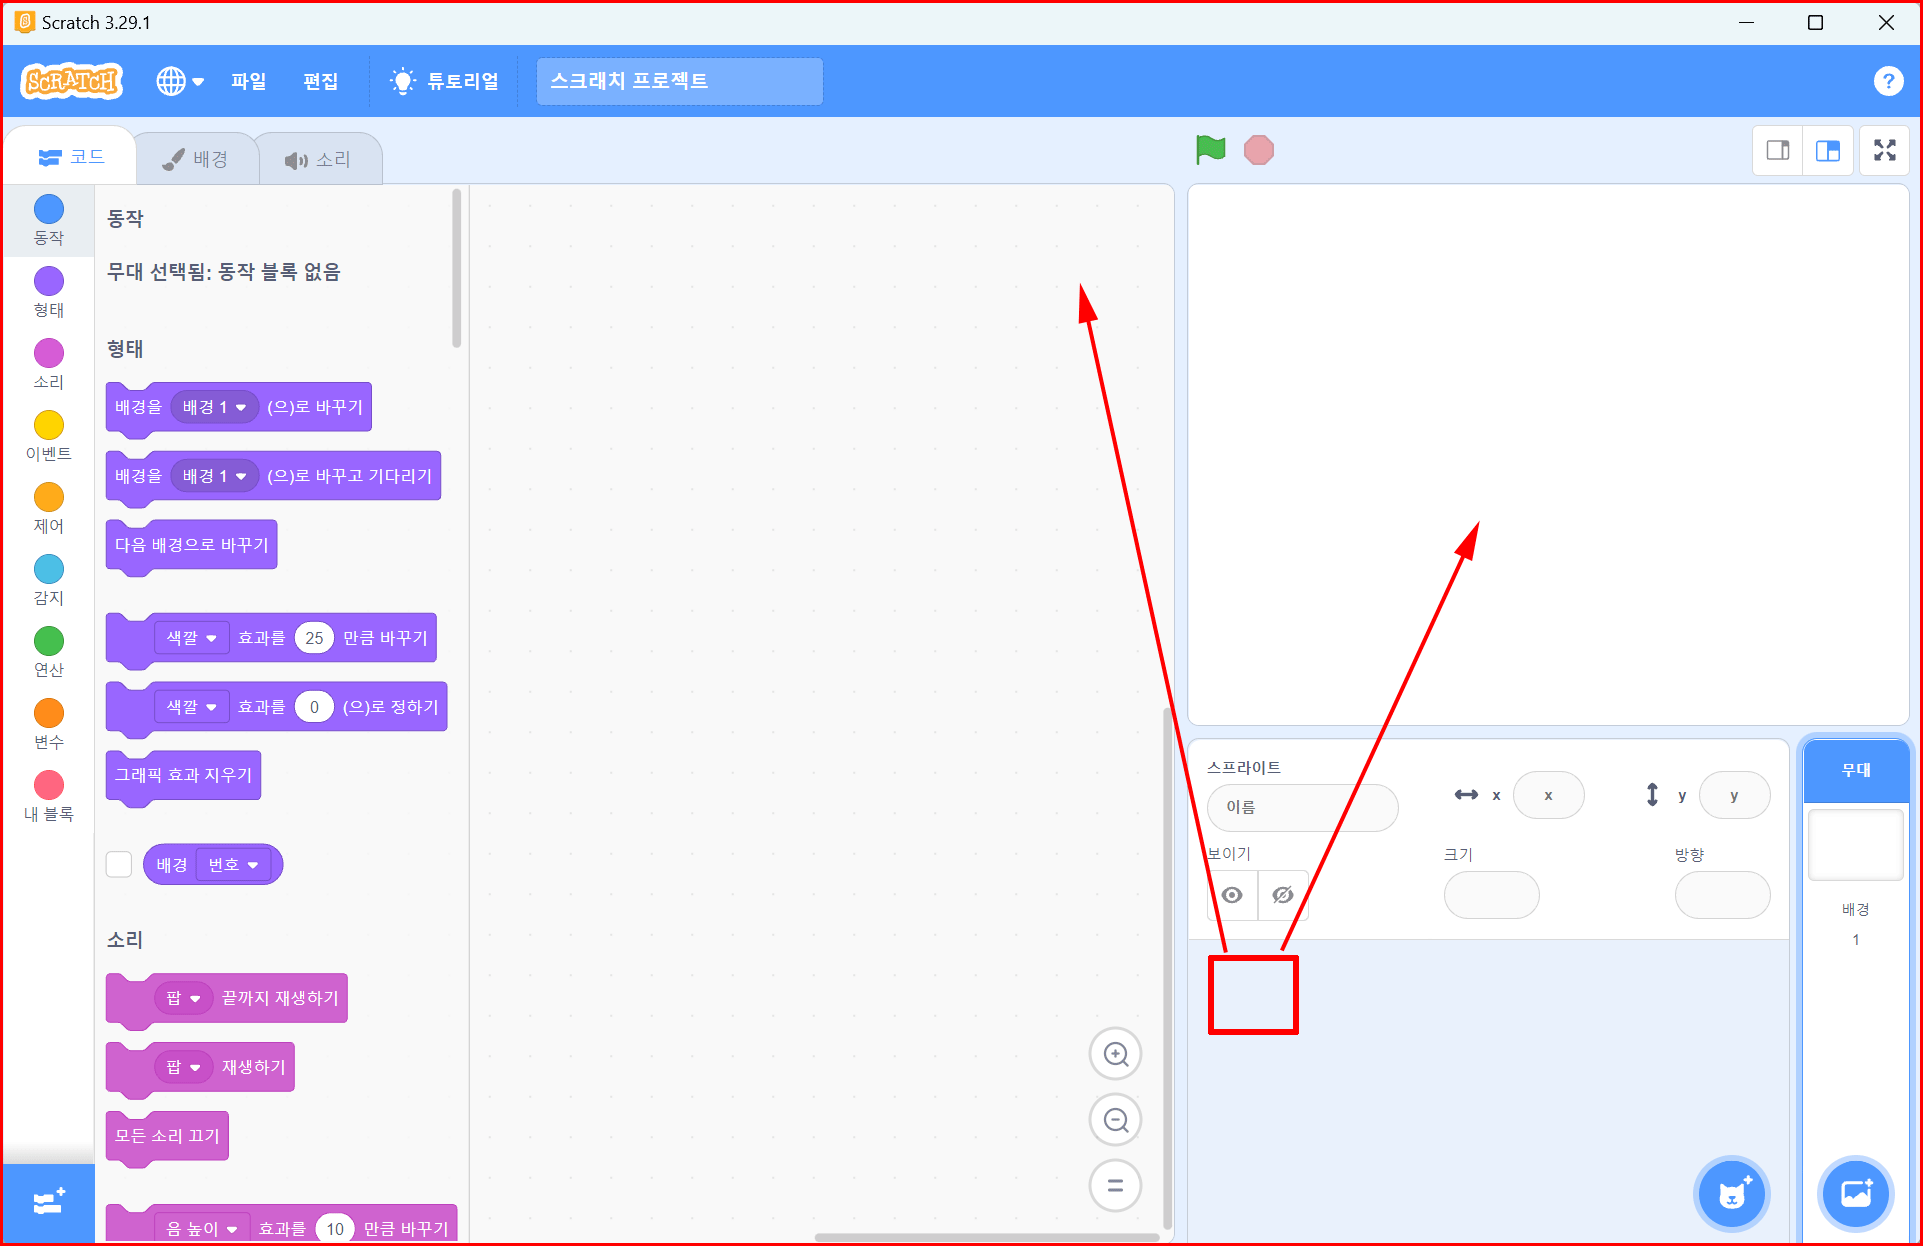Expand the 팝 sound dropdown in 재생하기 block

pos(184,1067)
